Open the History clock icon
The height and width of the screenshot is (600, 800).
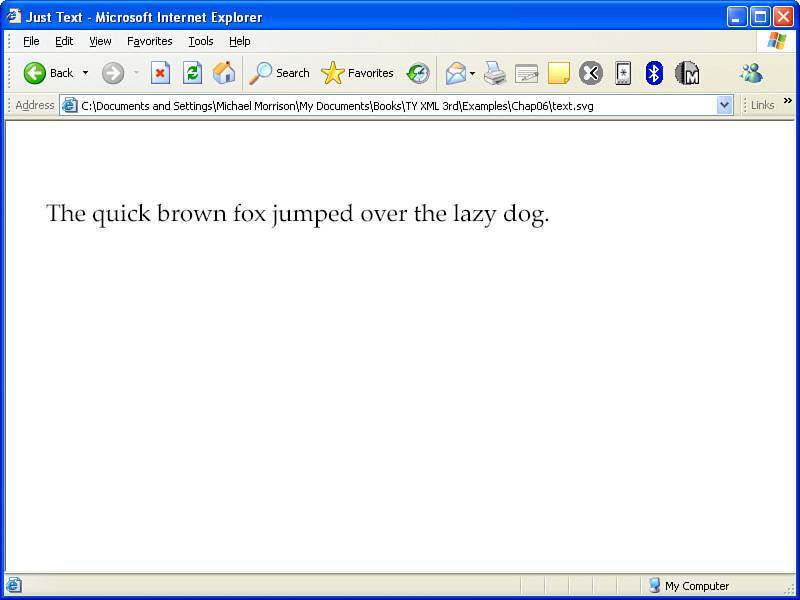click(x=418, y=73)
